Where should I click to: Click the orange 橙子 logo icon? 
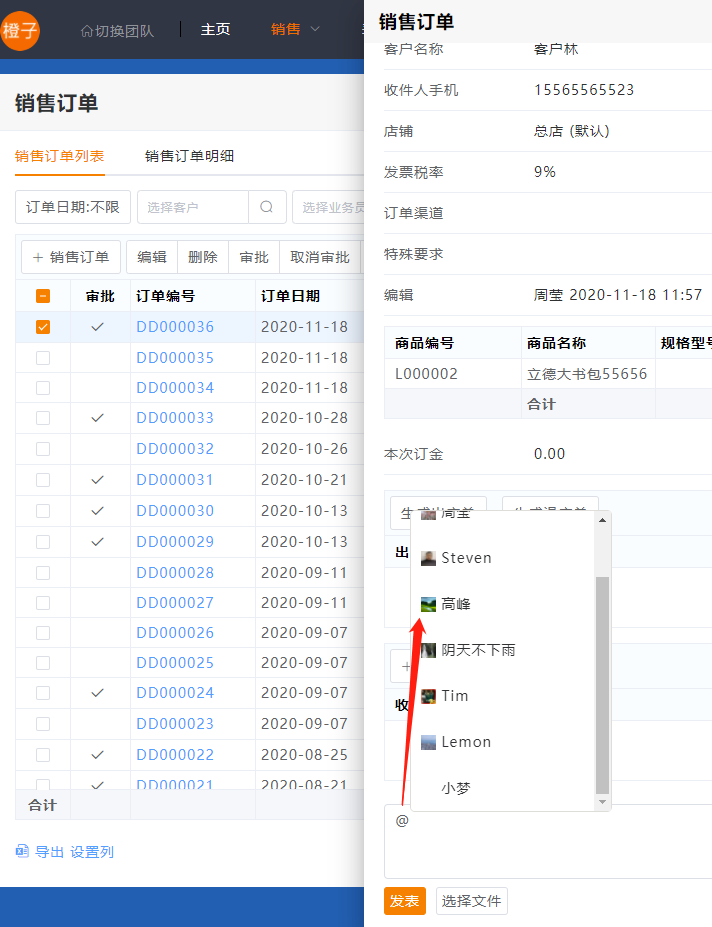(x=20, y=30)
